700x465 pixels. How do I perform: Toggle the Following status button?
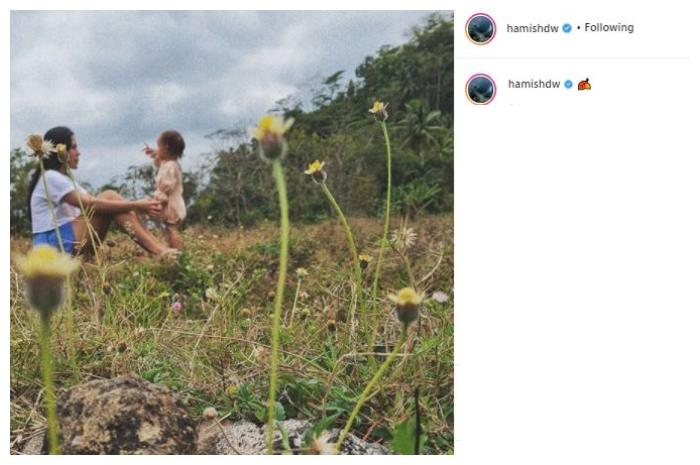click(609, 28)
